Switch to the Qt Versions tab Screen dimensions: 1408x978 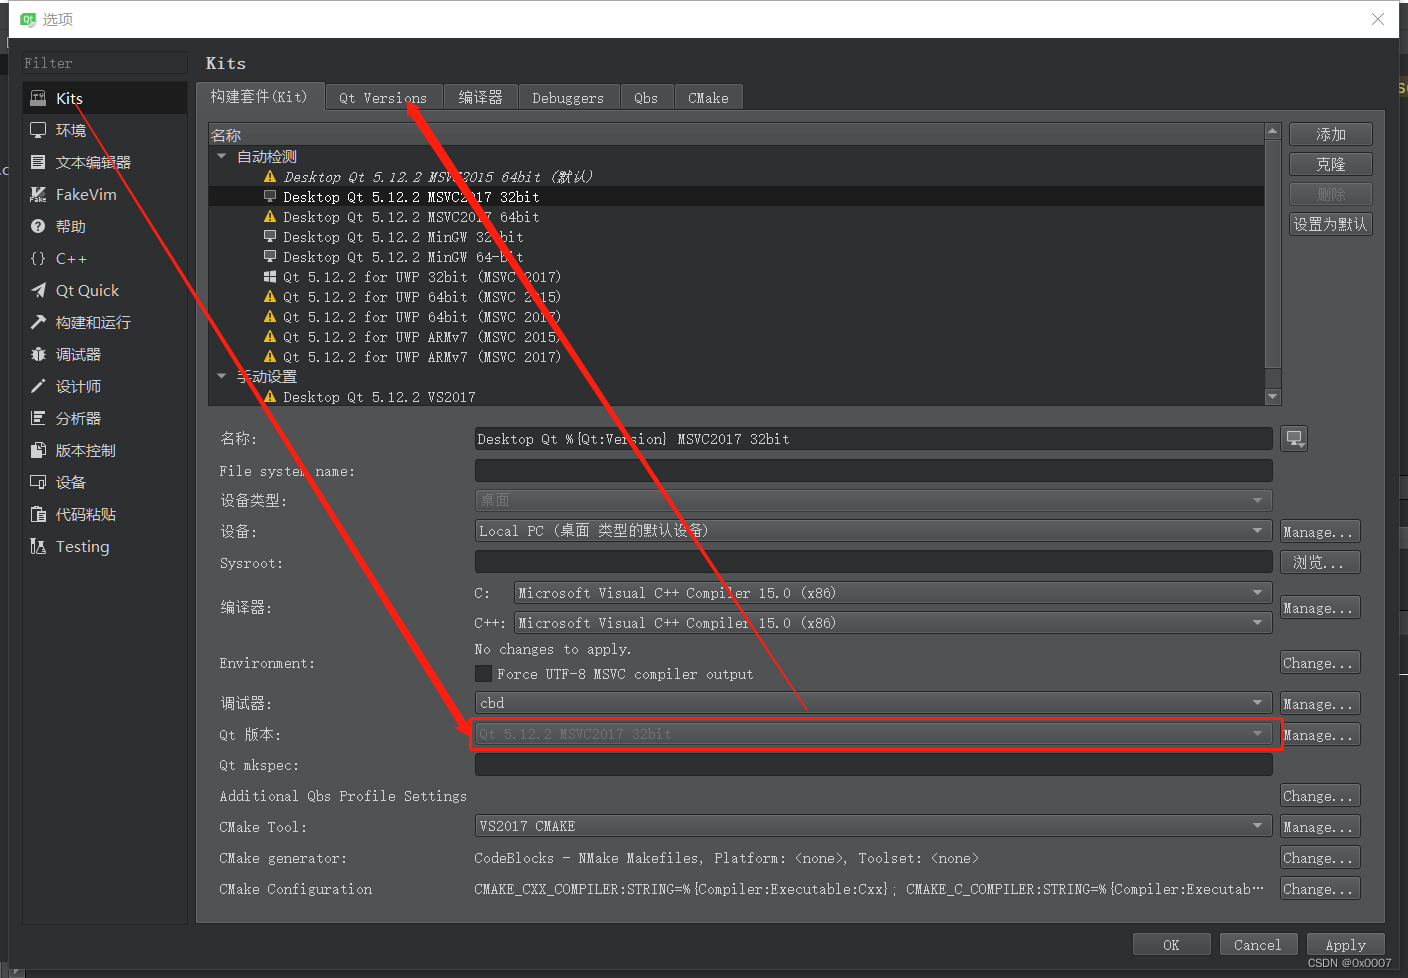383,97
